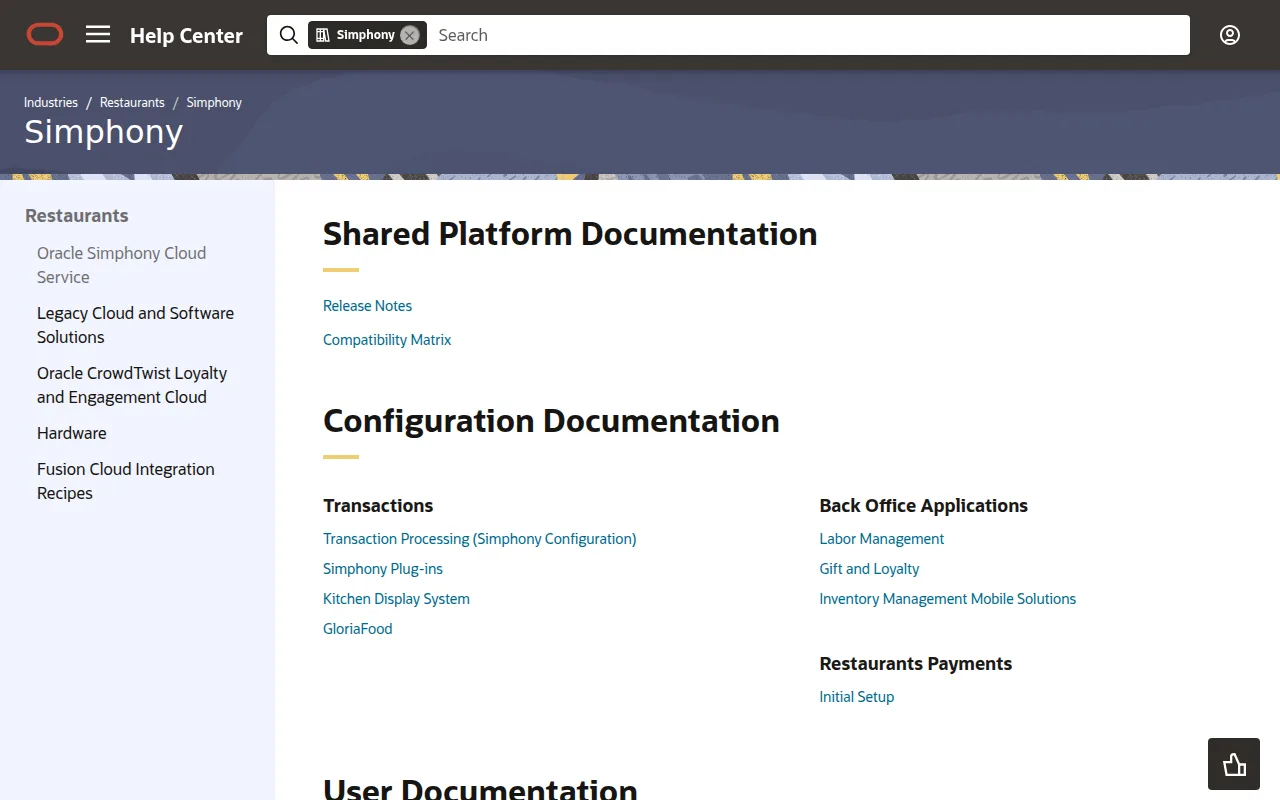Open the Release Notes link
1280x800 pixels.
[x=367, y=305]
